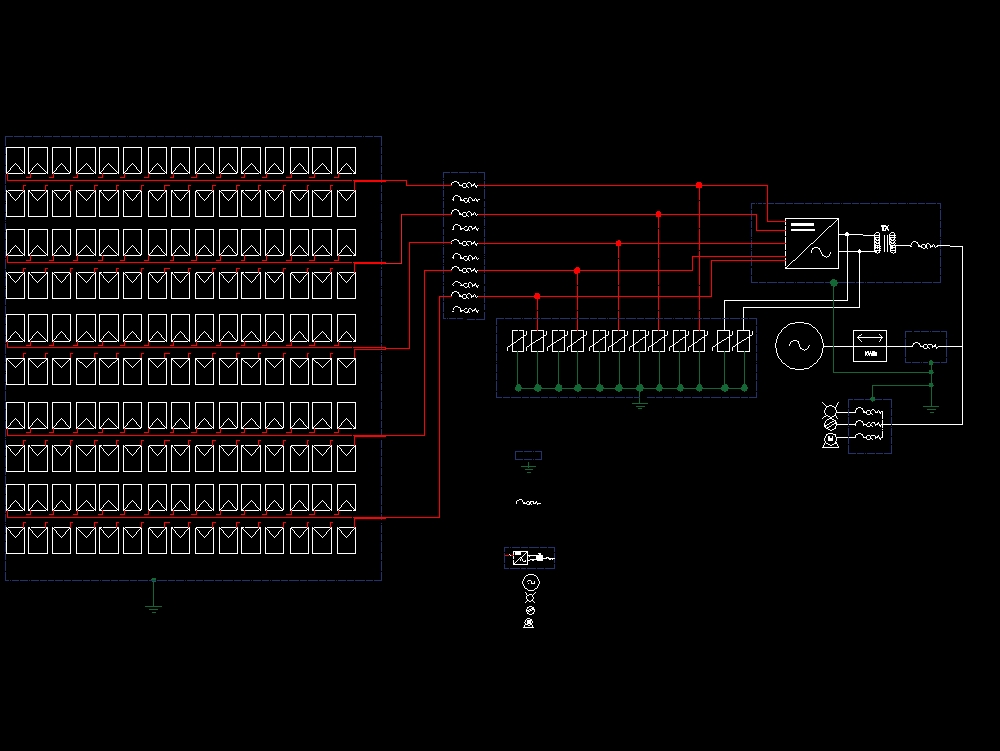Click the green ground symbol under the arrester bank

pos(640,403)
